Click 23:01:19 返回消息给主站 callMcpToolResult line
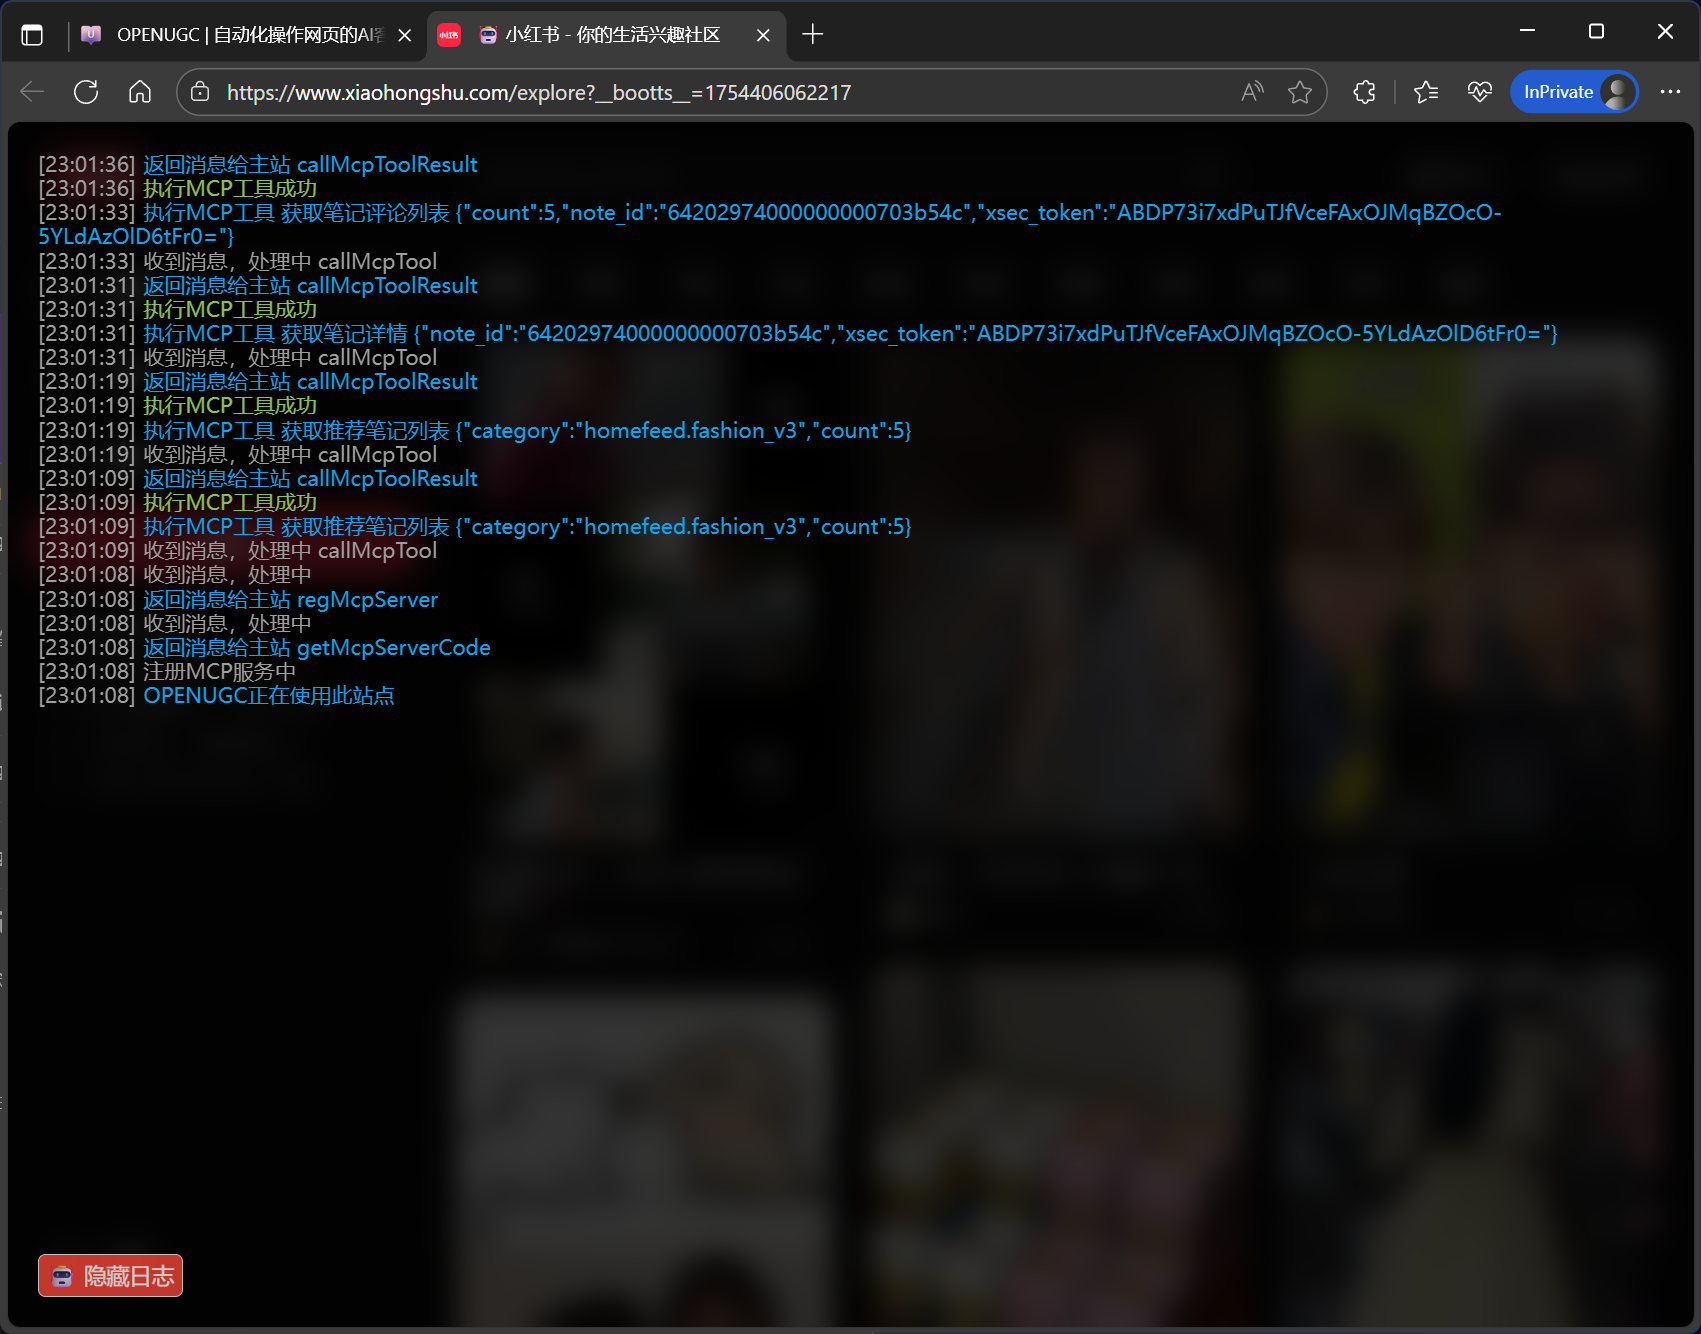 (258, 382)
